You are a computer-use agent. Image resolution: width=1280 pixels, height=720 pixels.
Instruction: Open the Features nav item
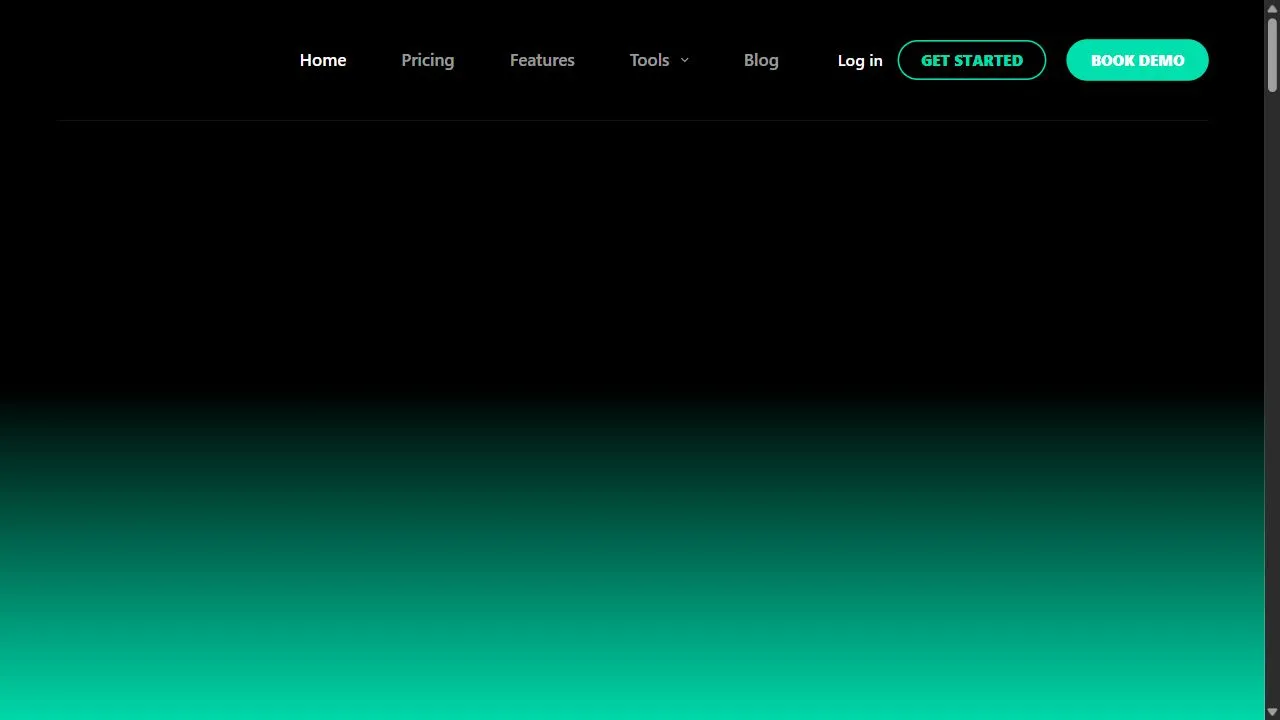(x=542, y=60)
